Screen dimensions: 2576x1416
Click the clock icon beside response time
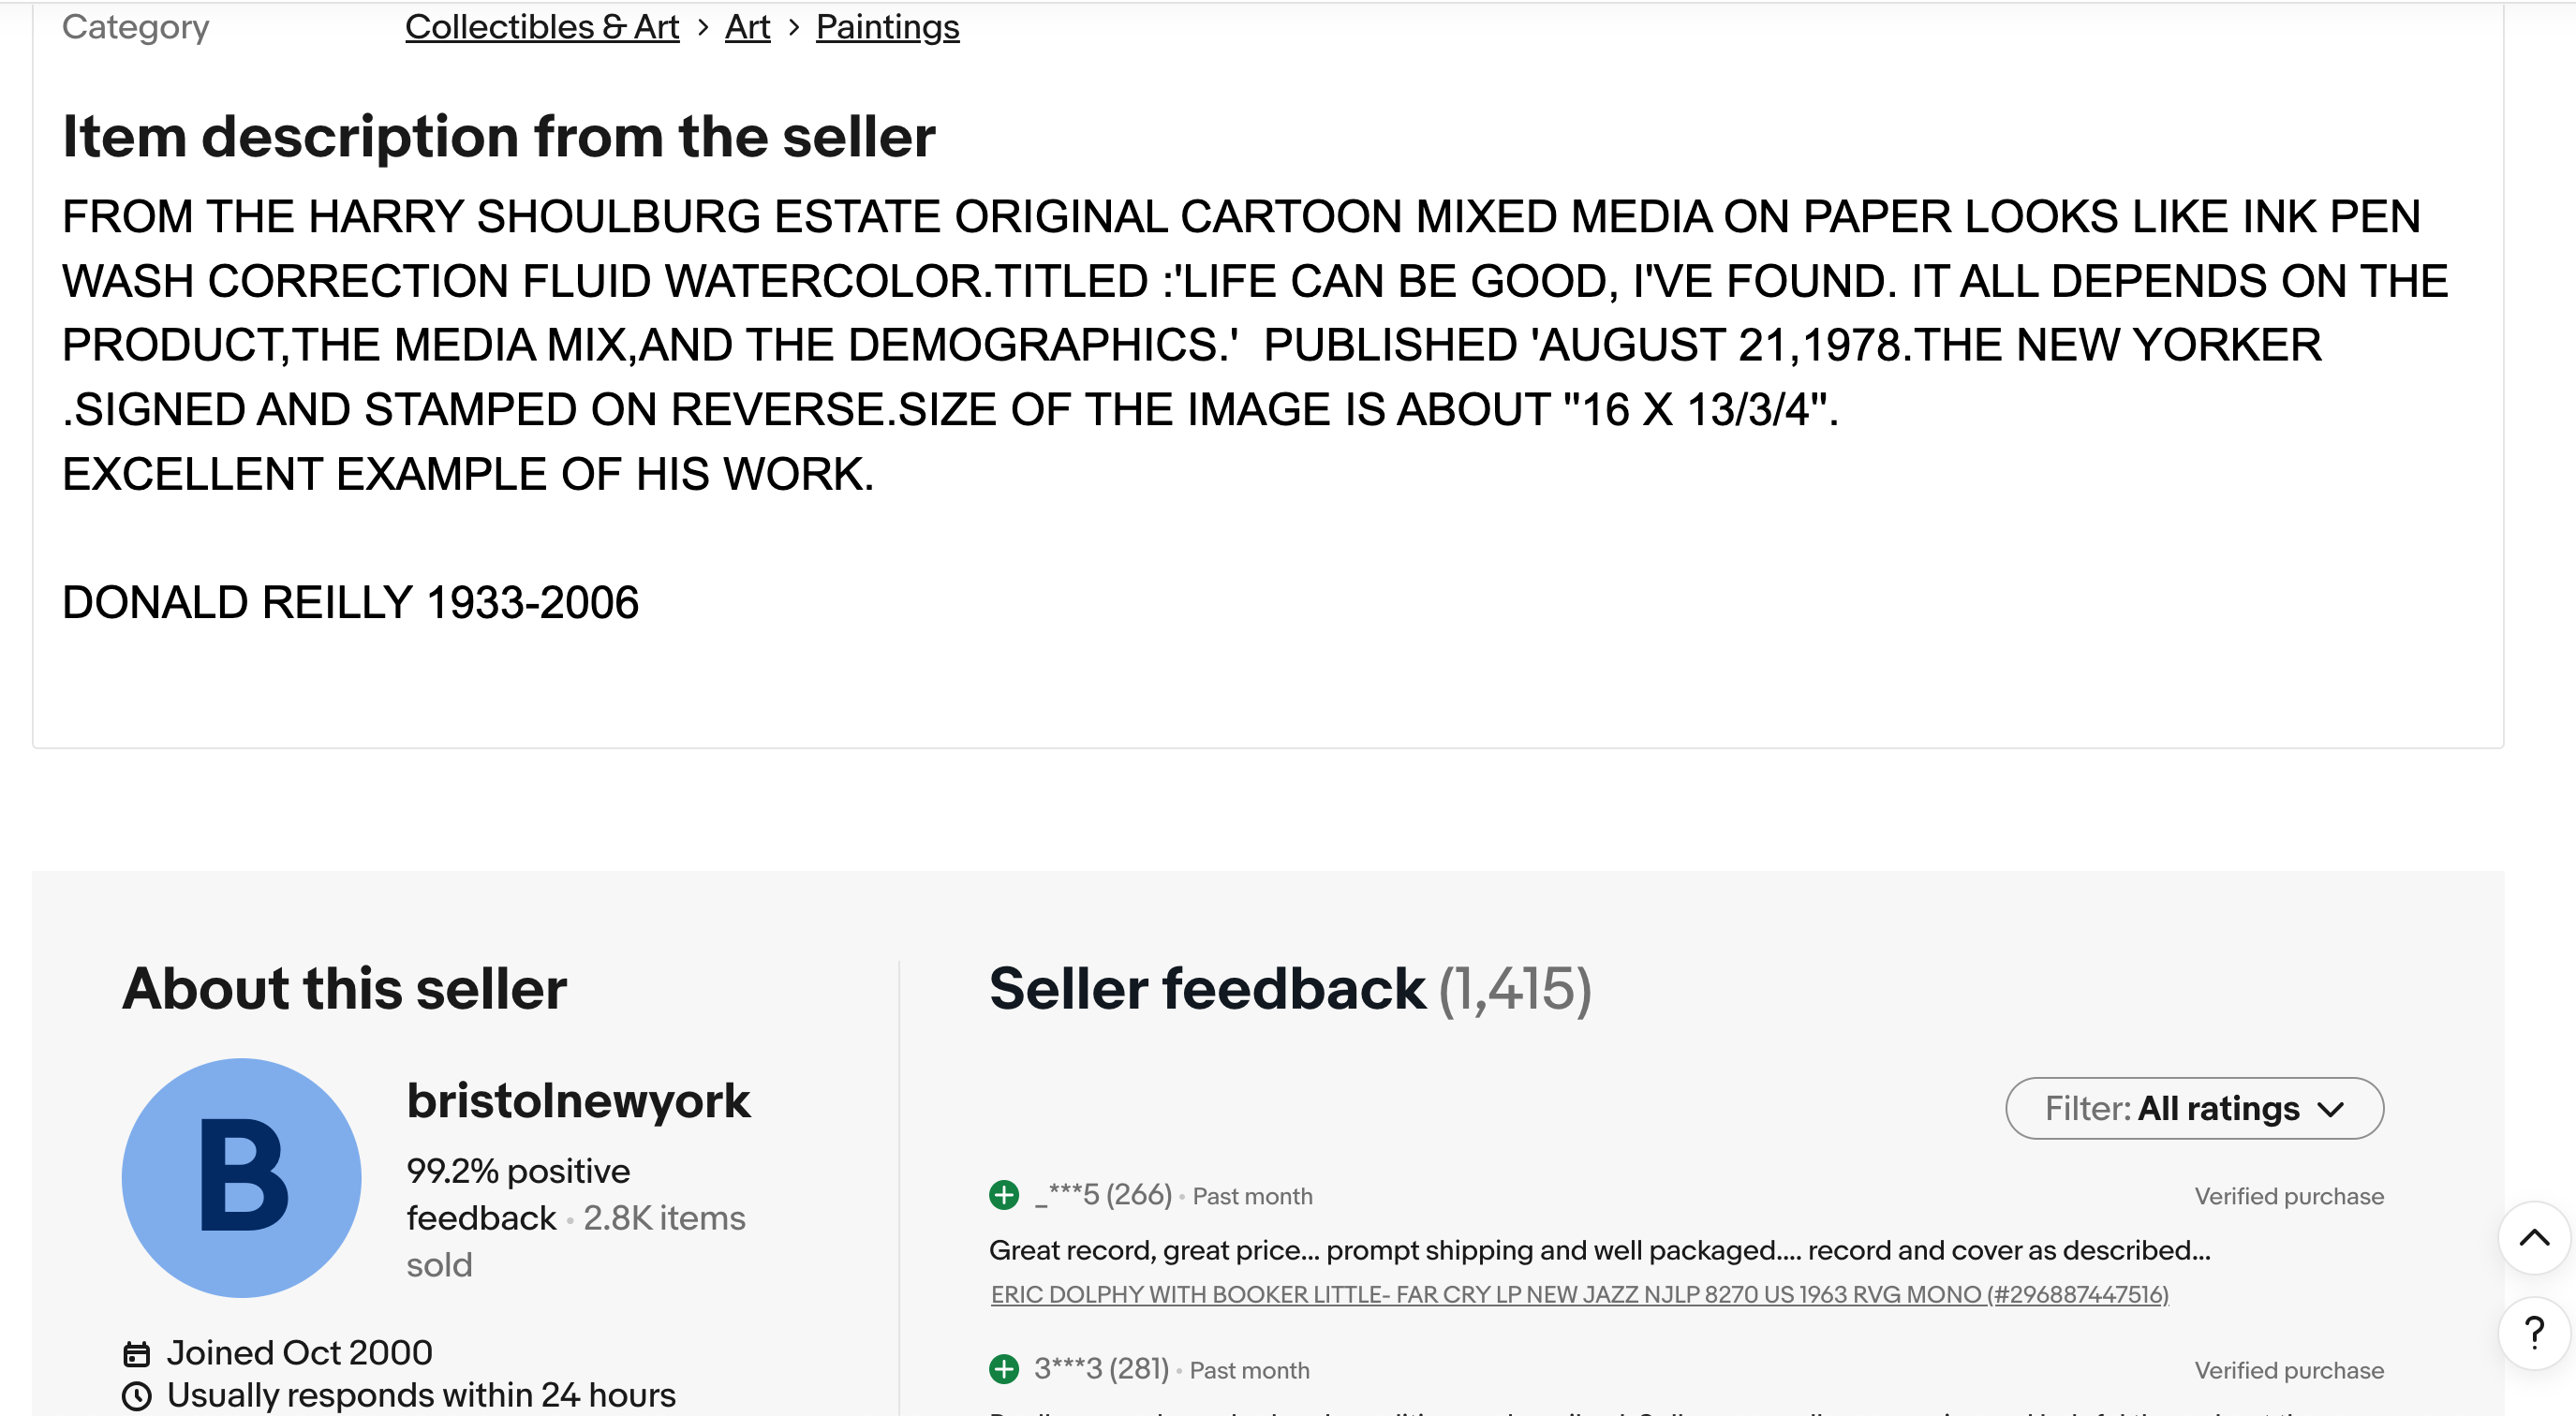(136, 1396)
